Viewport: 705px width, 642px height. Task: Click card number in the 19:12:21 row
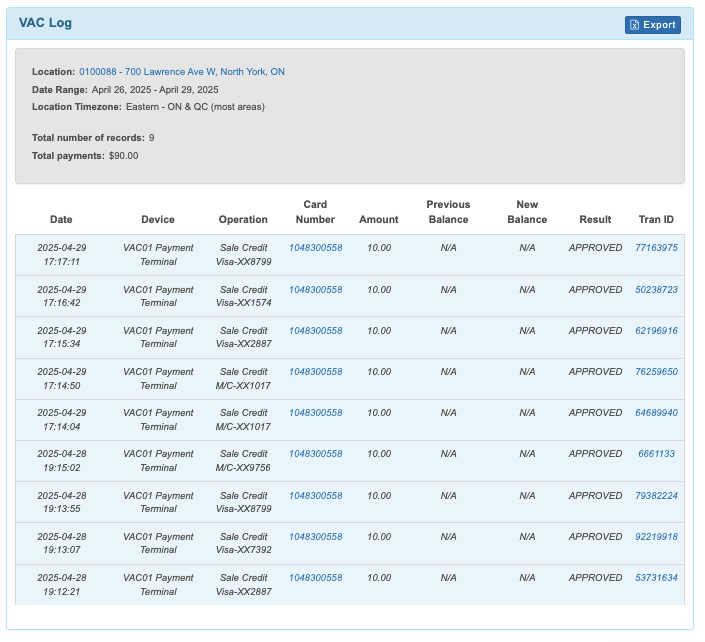(316, 578)
